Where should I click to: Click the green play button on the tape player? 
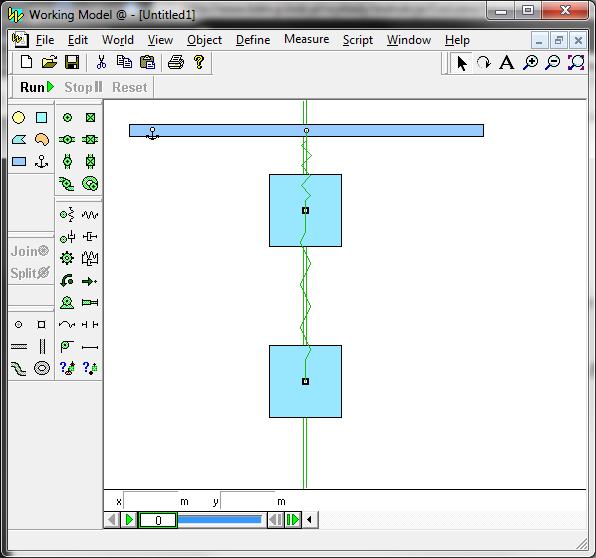click(129, 520)
